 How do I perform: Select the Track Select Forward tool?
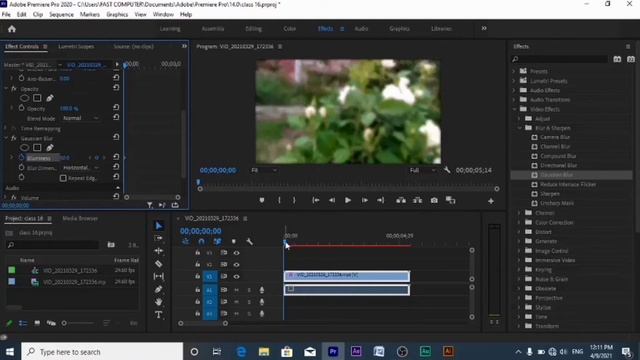click(159, 238)
